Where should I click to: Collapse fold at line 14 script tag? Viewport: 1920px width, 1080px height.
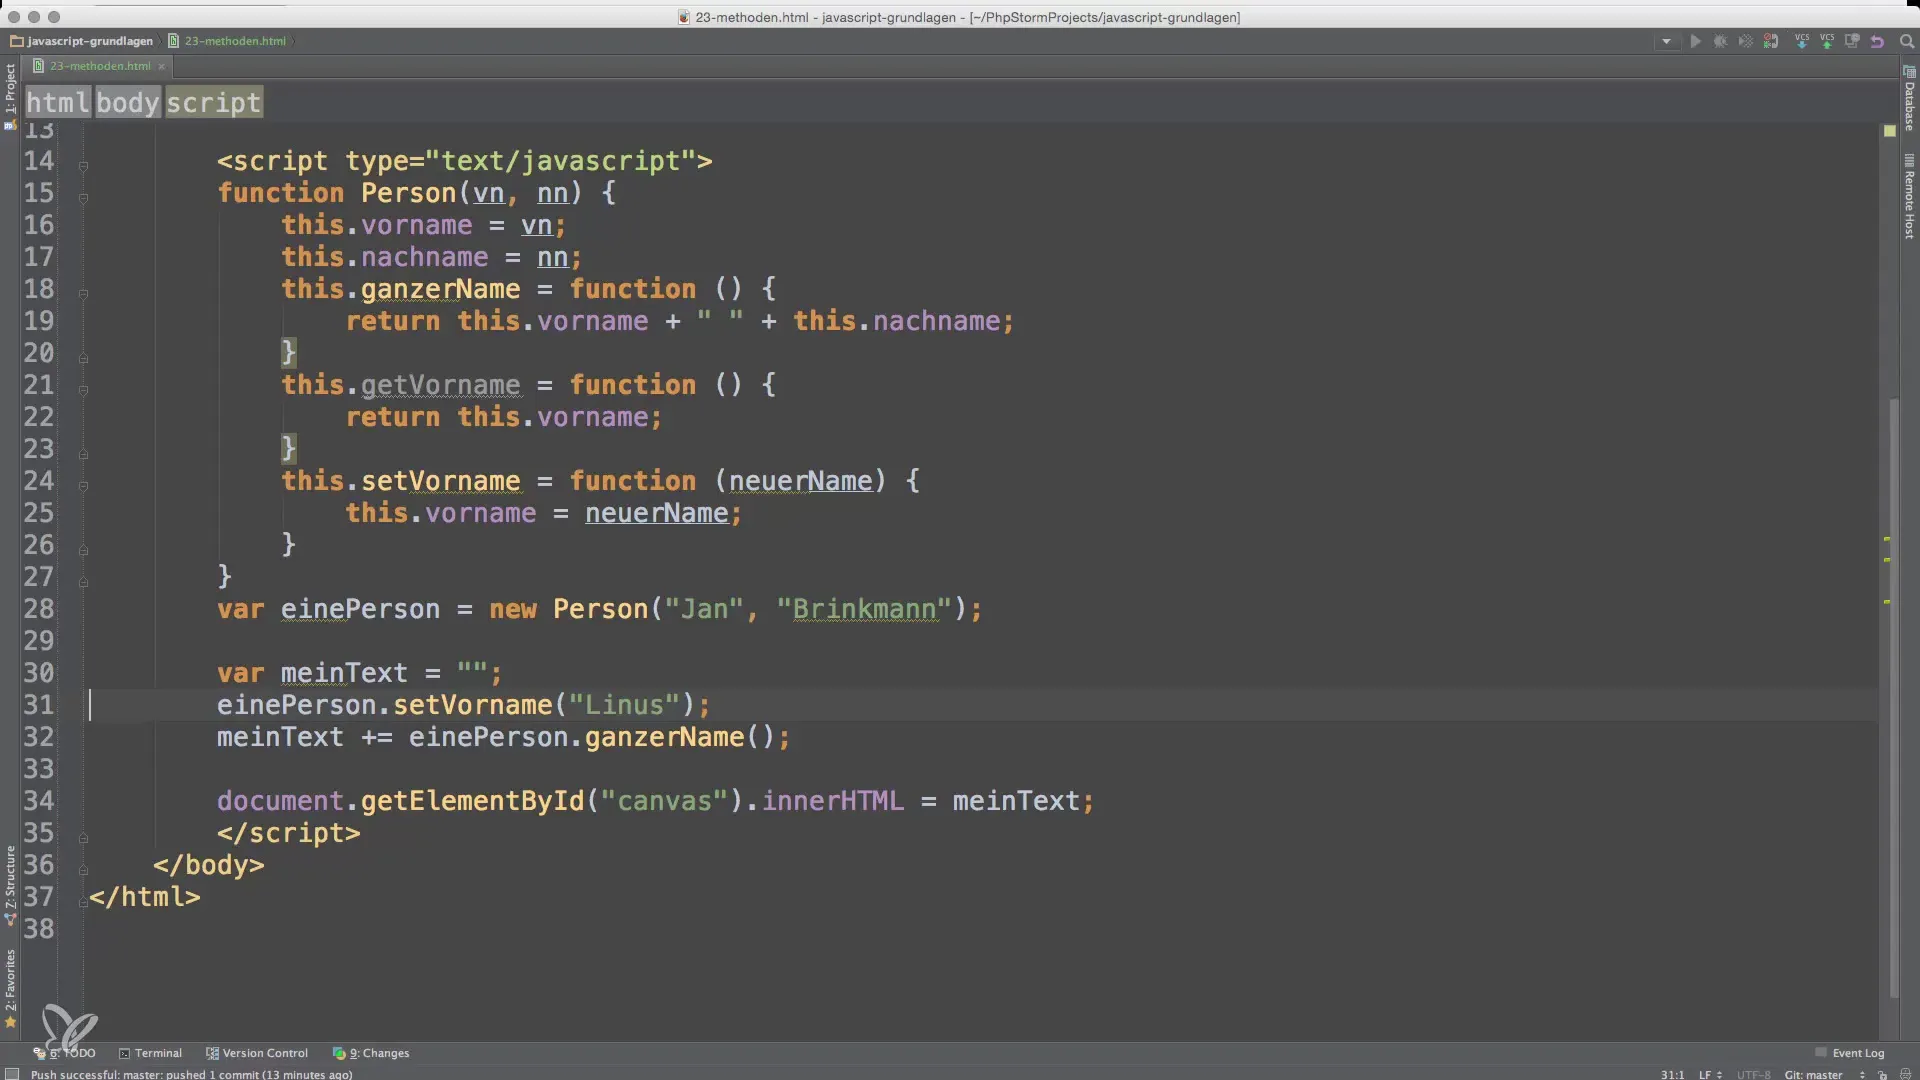point(83,166)
